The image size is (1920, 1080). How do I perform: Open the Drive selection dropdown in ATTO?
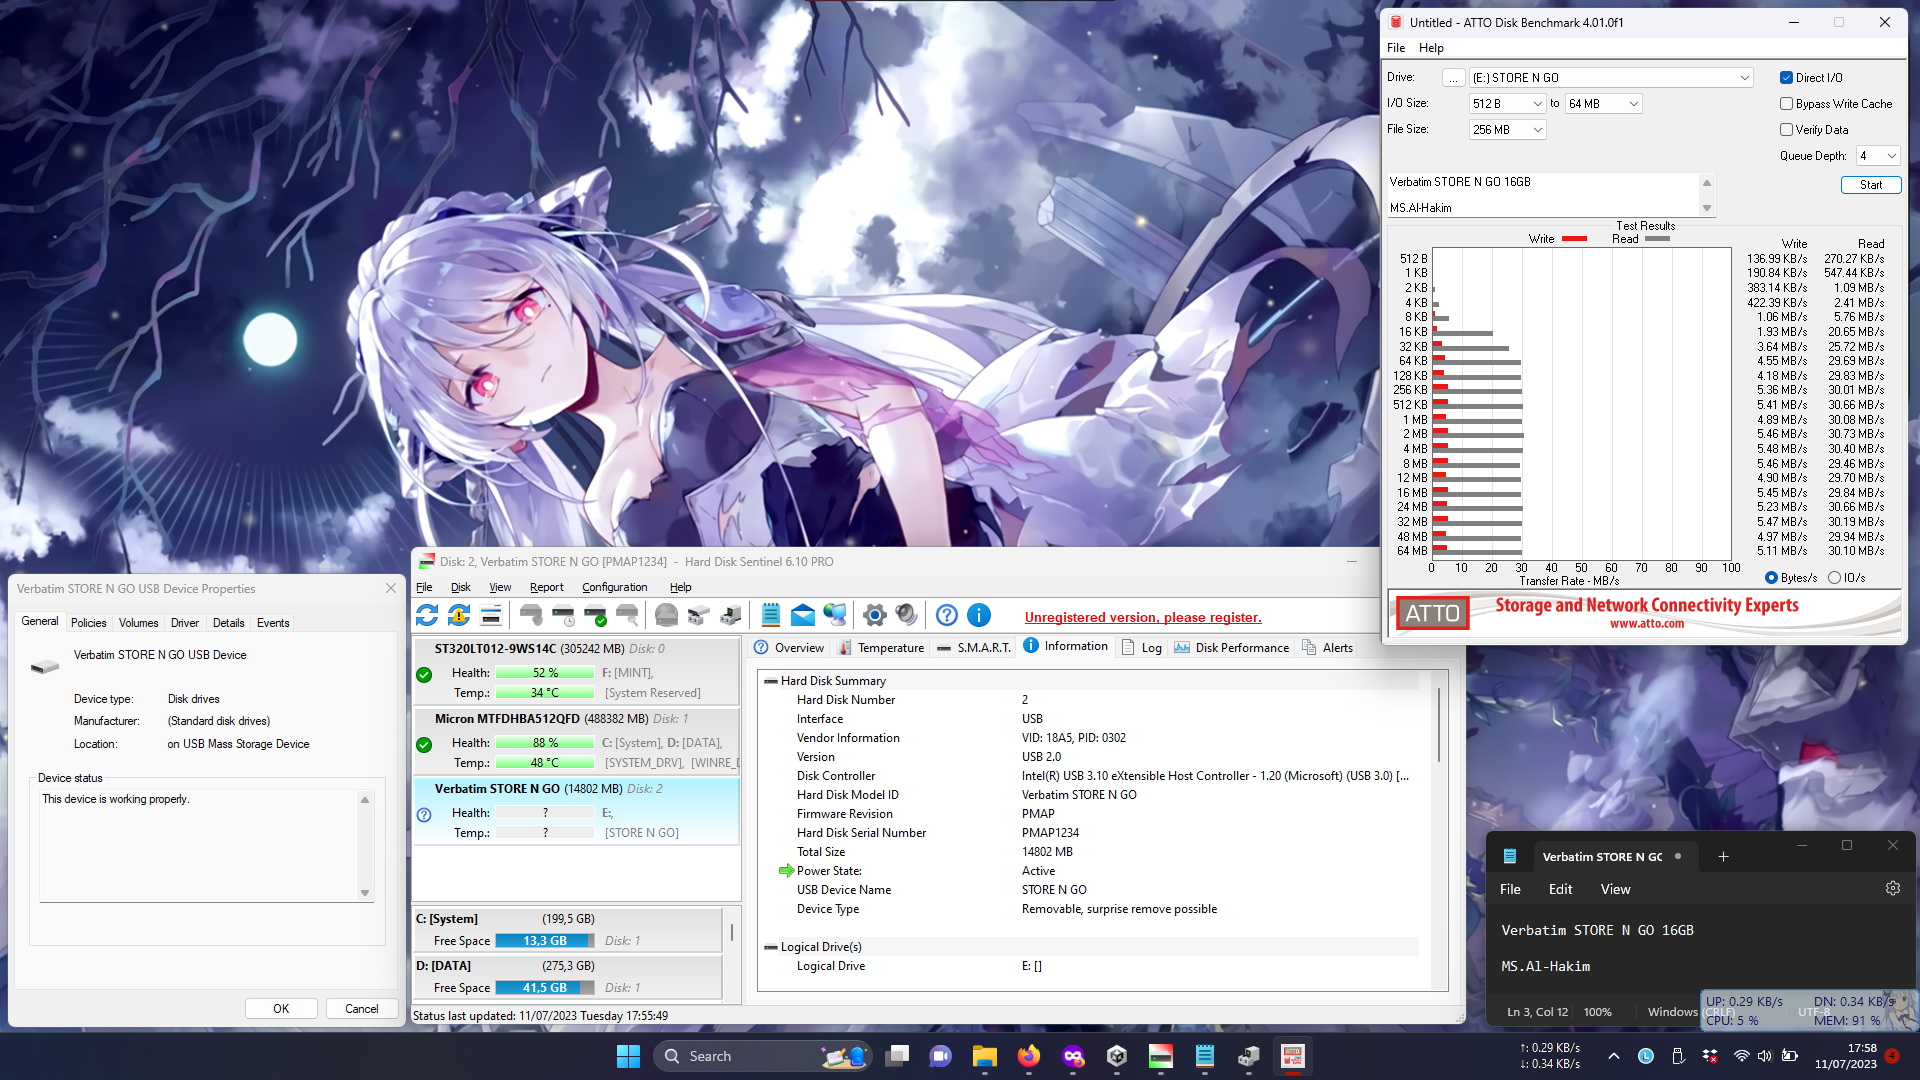click(1611, 78)
